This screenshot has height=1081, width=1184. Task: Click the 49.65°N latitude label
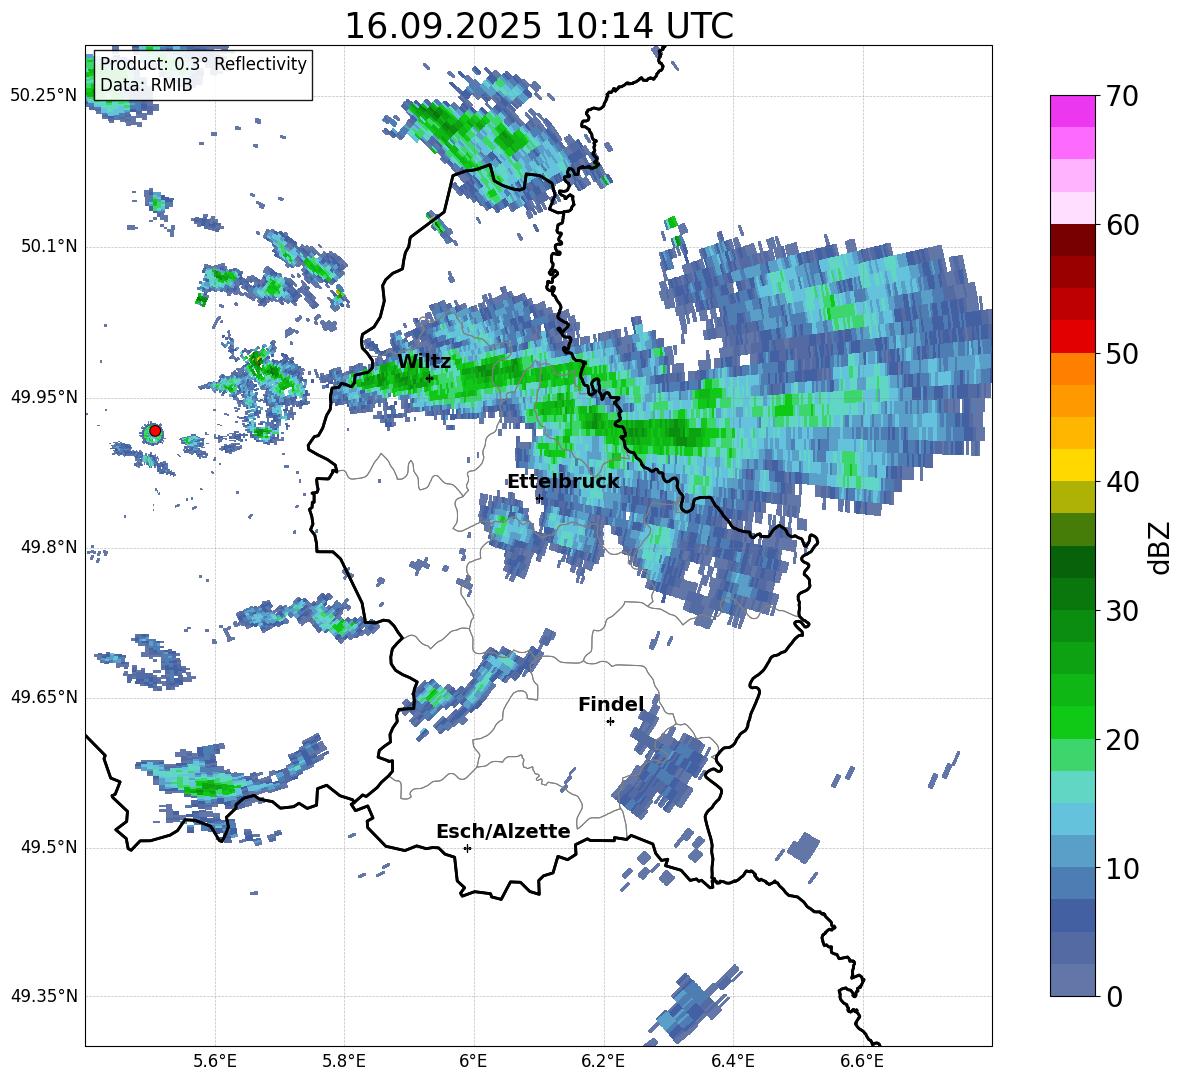(x=44, y=697)
